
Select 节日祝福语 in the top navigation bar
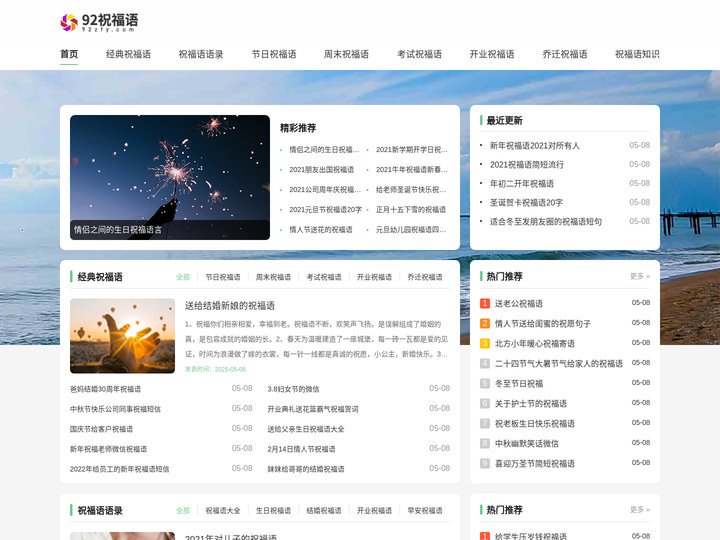point(274,54)
